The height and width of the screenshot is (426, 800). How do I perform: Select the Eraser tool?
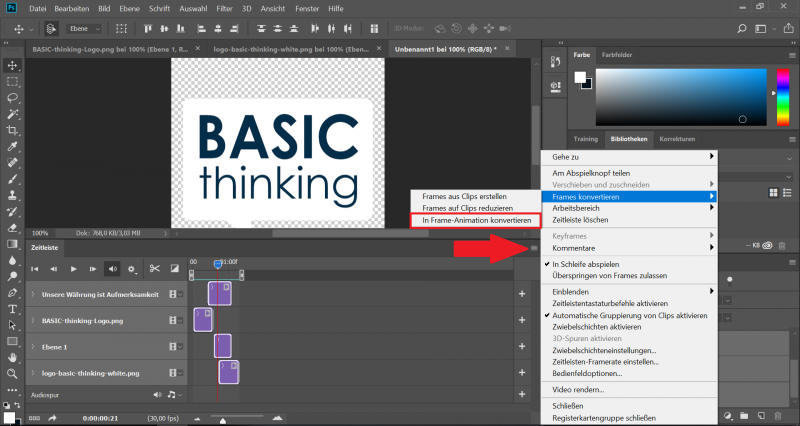pos(12,228)
